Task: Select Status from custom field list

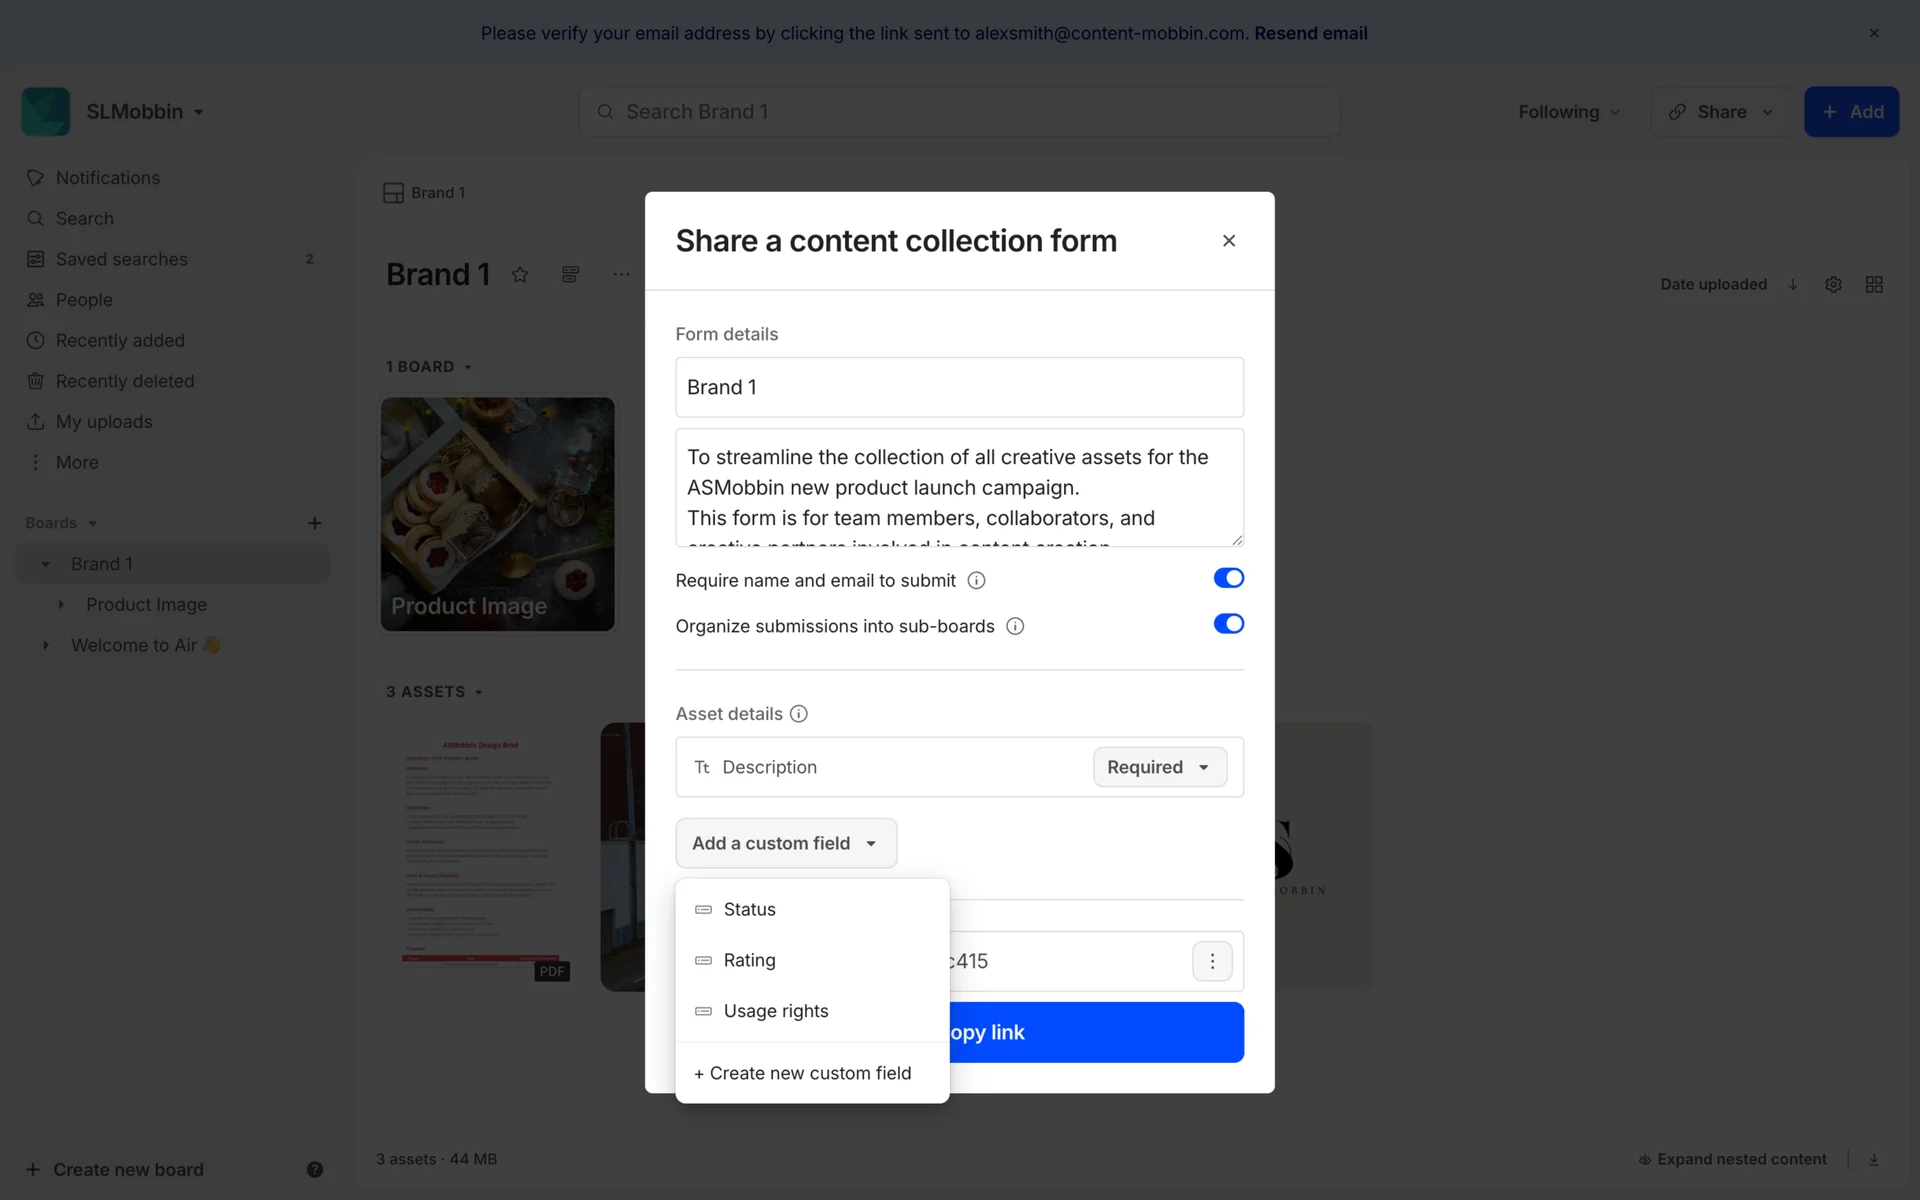Action: (750, 909)
